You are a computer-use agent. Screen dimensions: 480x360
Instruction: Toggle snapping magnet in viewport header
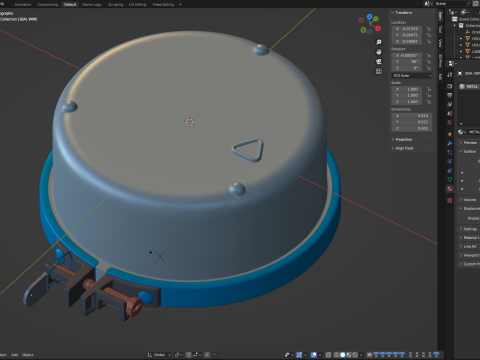[x=189, y=355]
